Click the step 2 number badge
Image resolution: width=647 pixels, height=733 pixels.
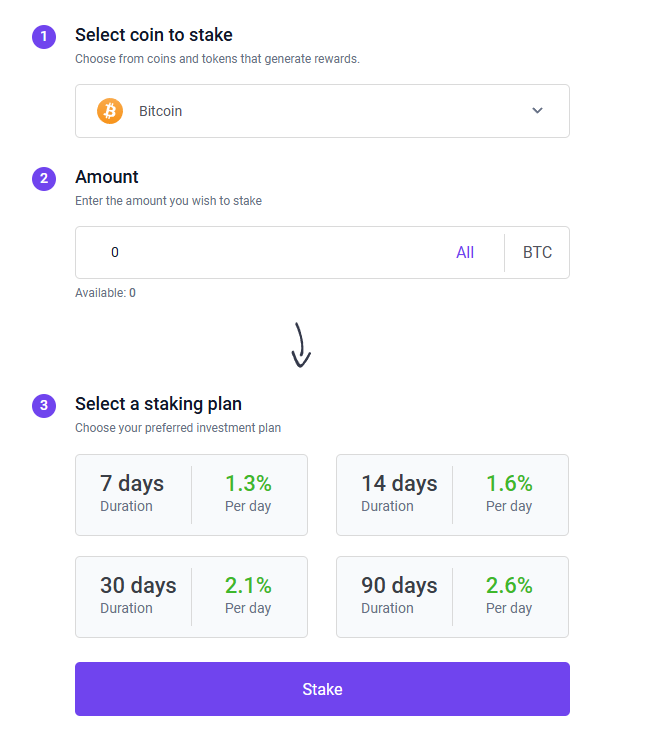coord(44,179)
